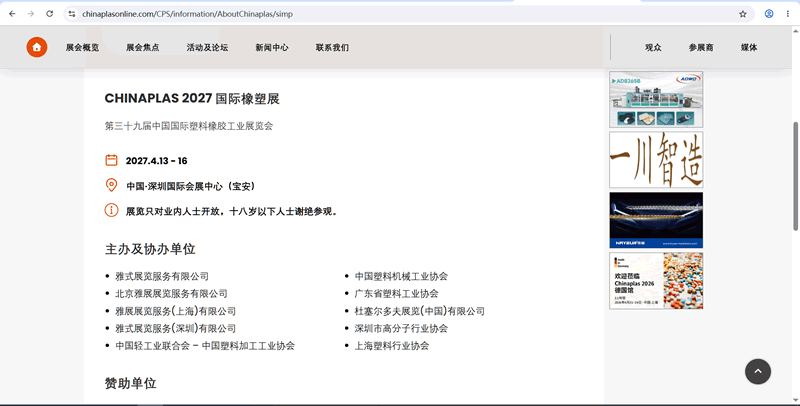800x406 pixels.
Task: Click the address bar URL field
Action: (x=403, y=14)
